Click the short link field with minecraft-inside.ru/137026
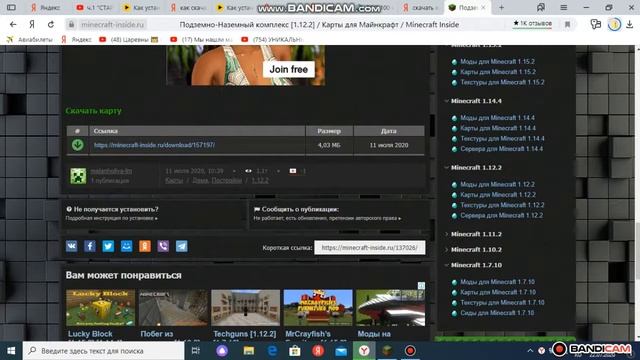The width and height of the screenshot is (640, 360). [x=369, y=247]
